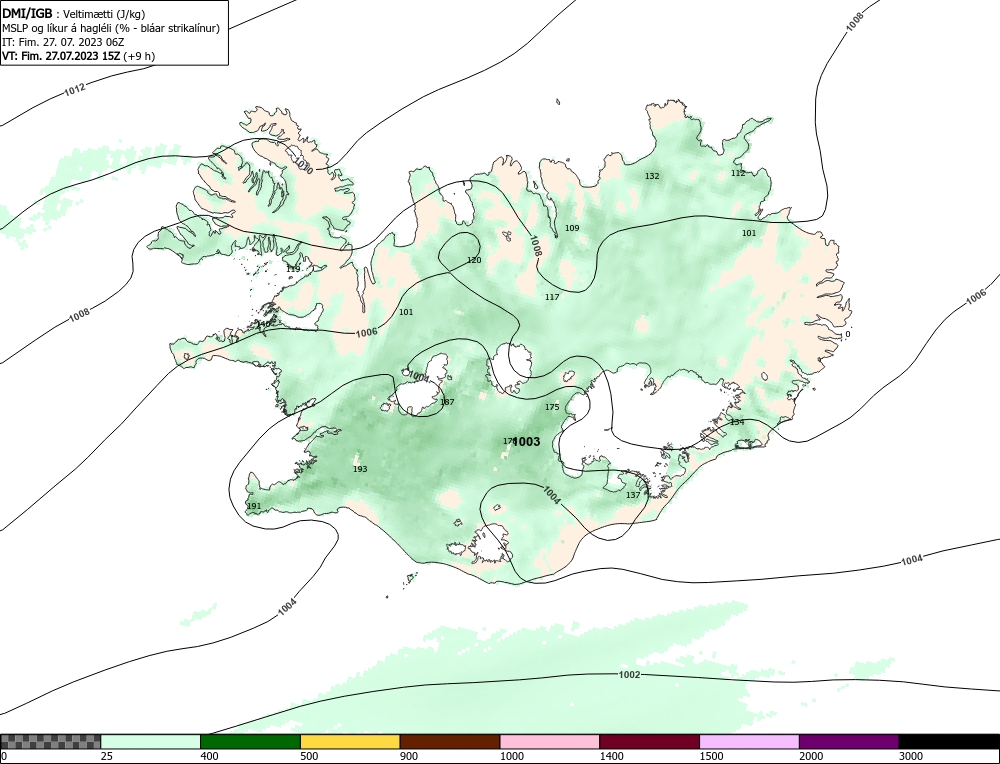
Task: Click the light green 25–400 legend swatch
Action: pos(151,741)
